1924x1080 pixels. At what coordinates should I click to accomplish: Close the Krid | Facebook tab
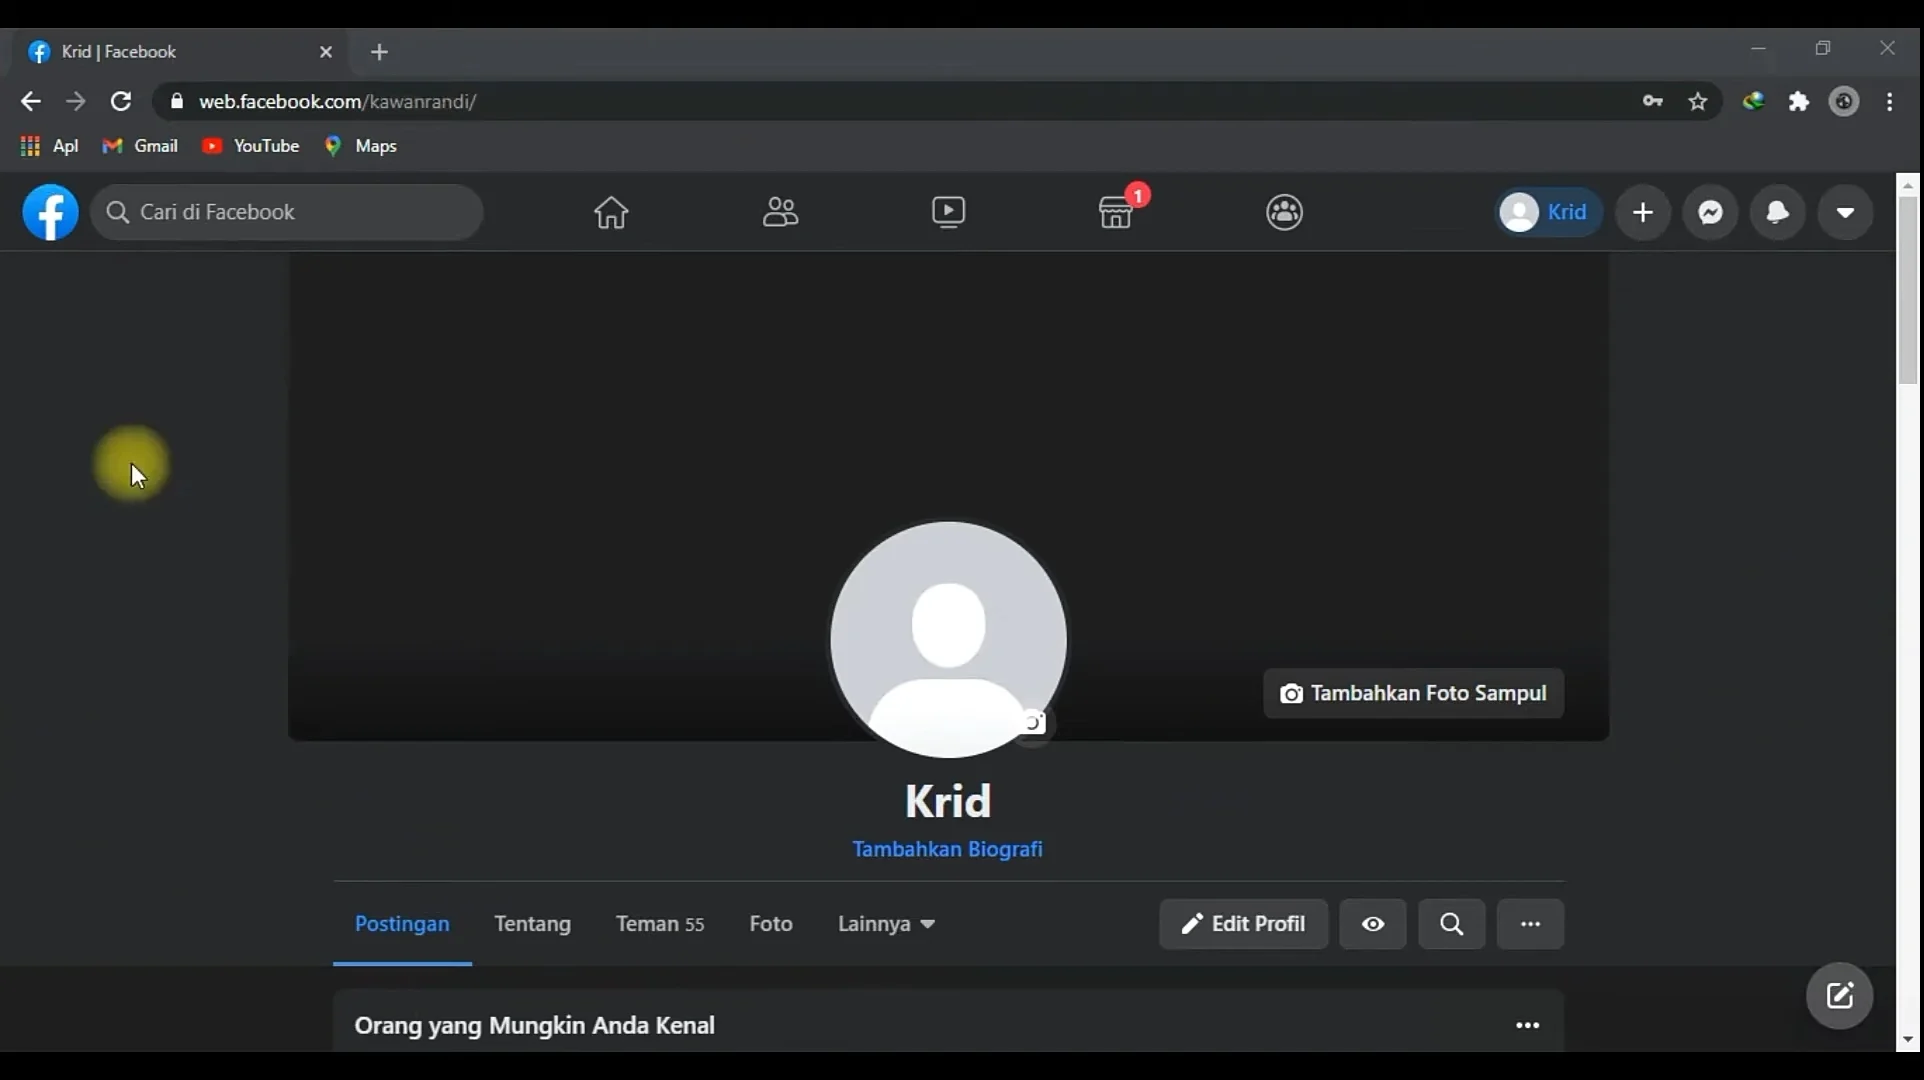(326, 52)
